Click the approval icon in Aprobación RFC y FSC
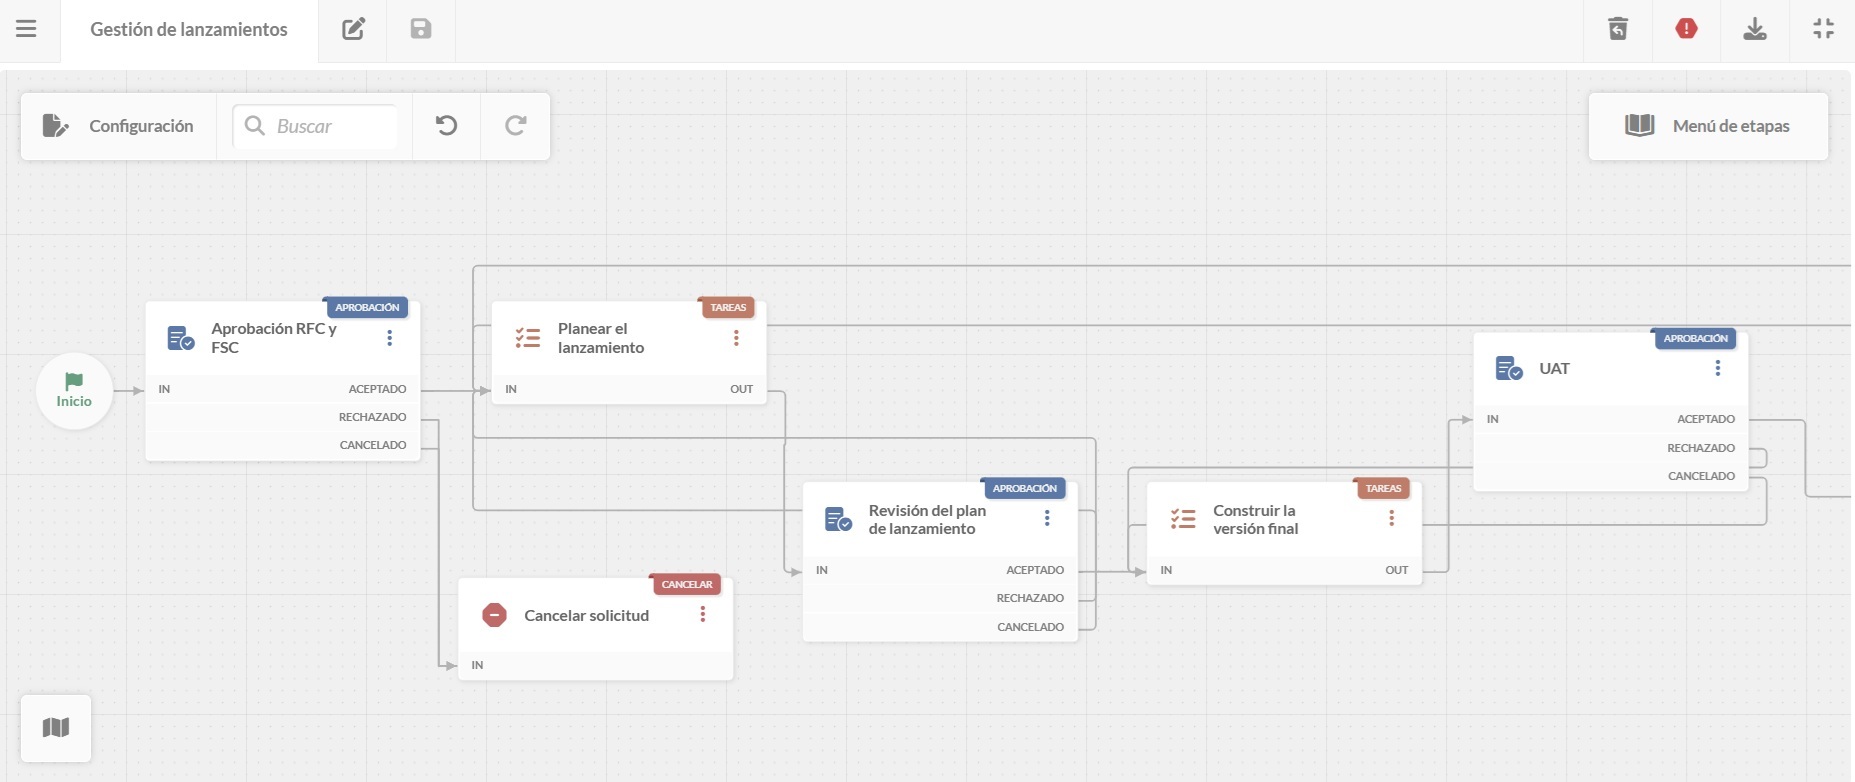1855x782 pixels. point(180,339)
